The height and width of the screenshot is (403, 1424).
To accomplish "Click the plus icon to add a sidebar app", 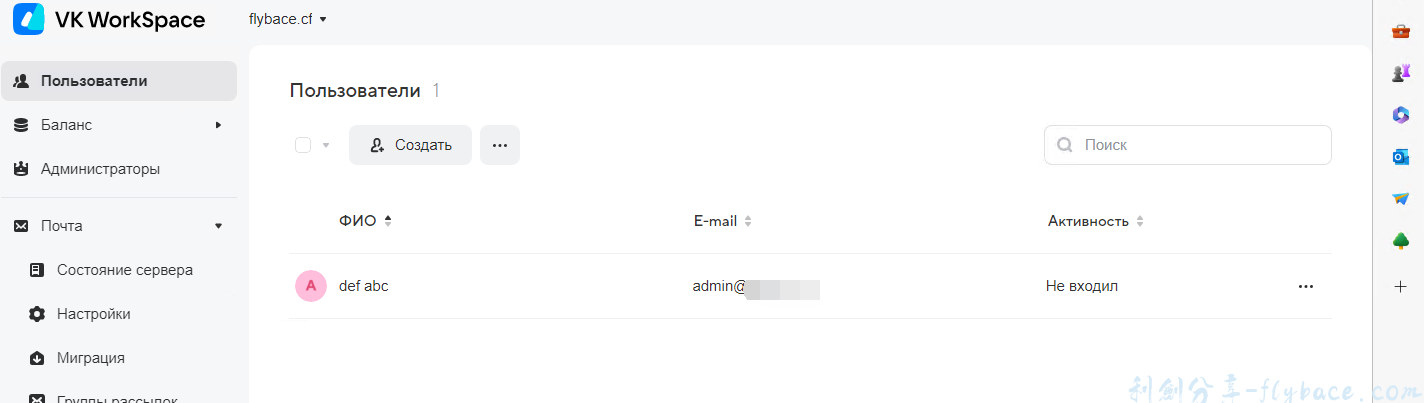I will 1400,287.
